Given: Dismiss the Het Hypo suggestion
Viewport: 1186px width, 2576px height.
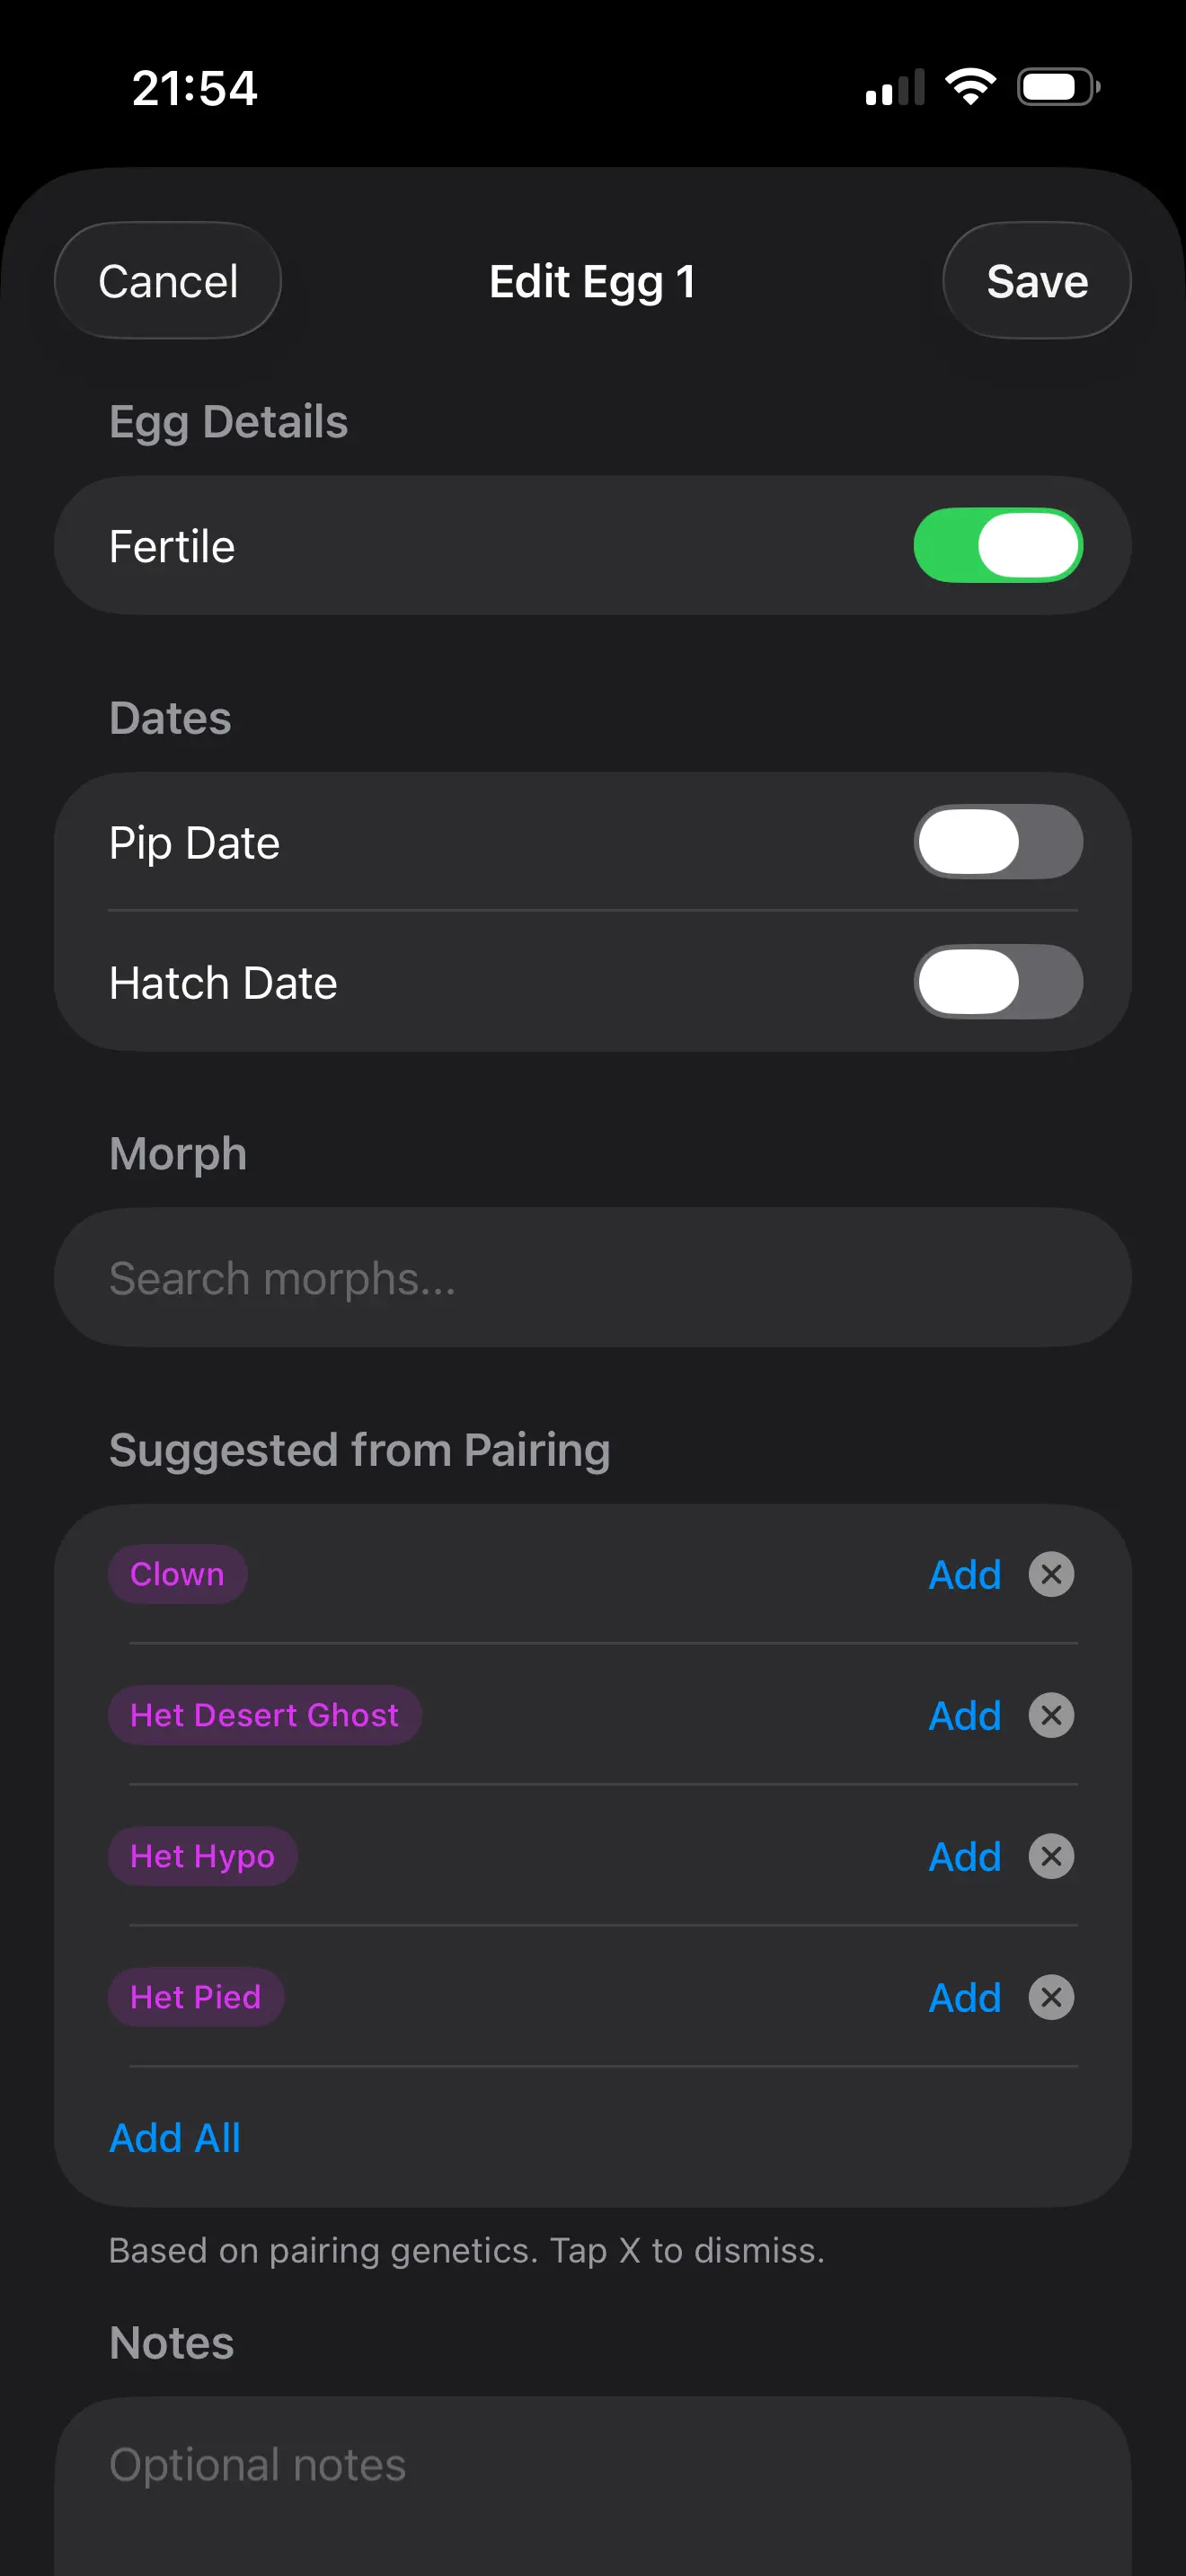Looking at the screenshot, I should (1052, 1856).
